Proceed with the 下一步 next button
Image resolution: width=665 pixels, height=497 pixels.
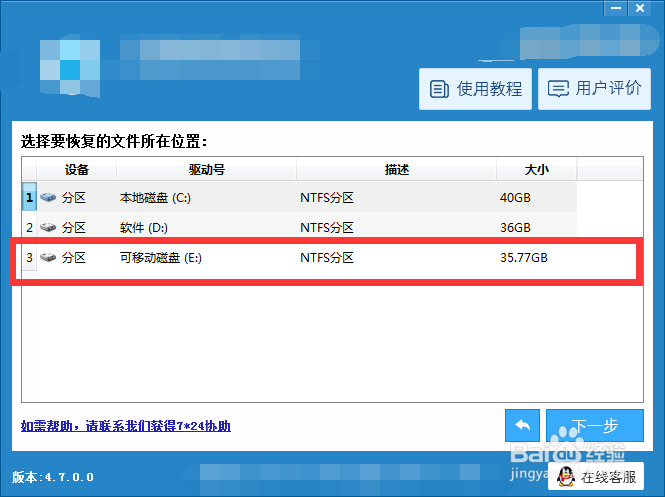(x=595, y=425)
